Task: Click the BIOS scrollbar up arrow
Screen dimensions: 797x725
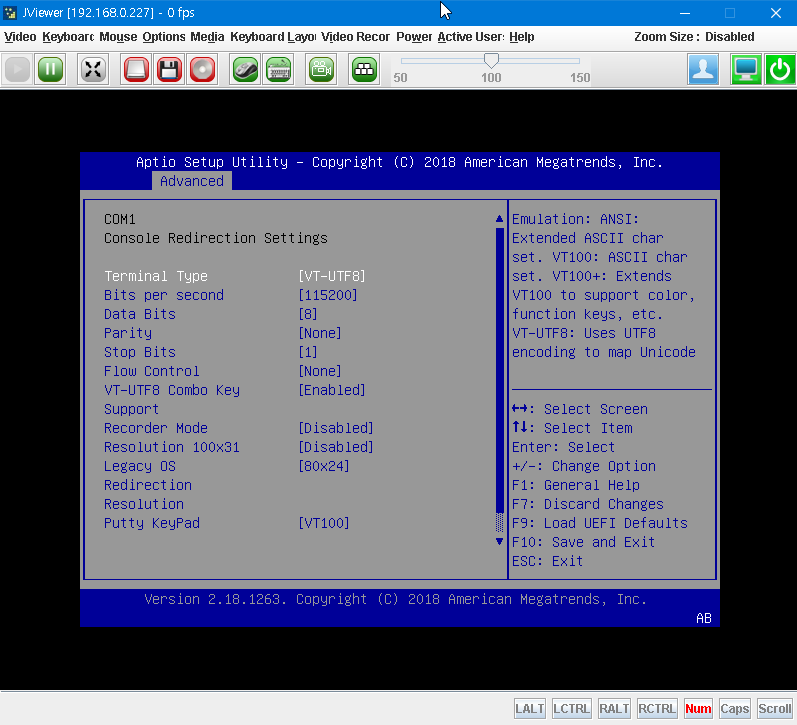Action: click(499, 219)
